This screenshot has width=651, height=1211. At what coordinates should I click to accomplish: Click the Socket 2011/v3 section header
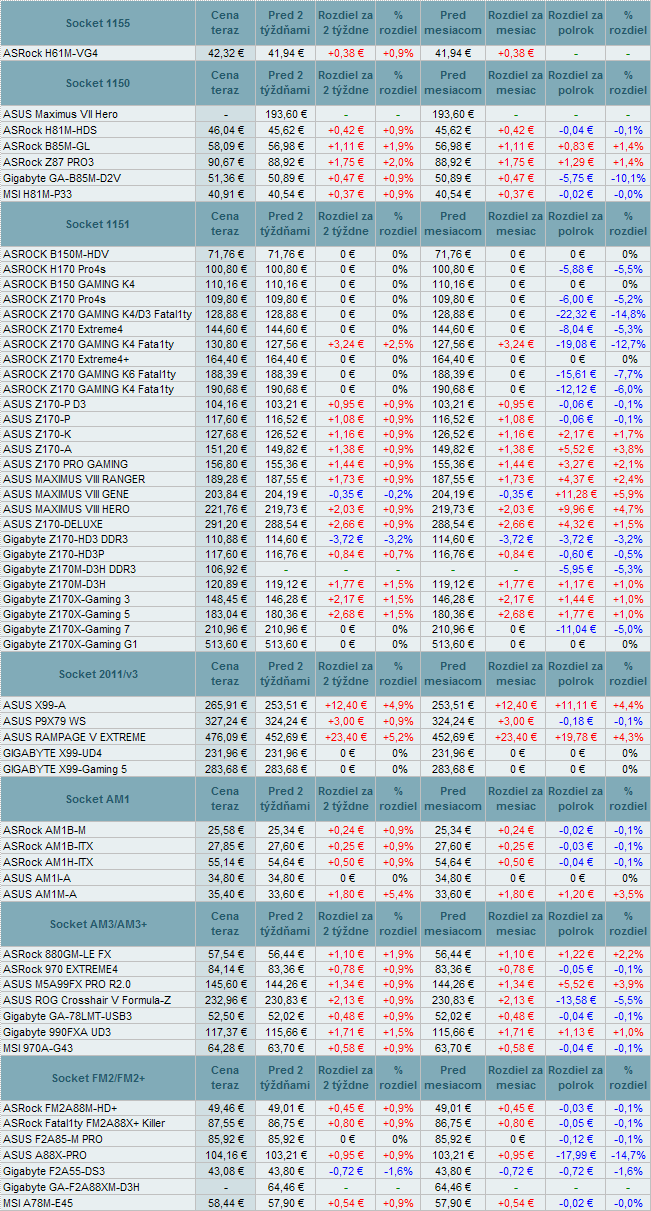(97, 674)
